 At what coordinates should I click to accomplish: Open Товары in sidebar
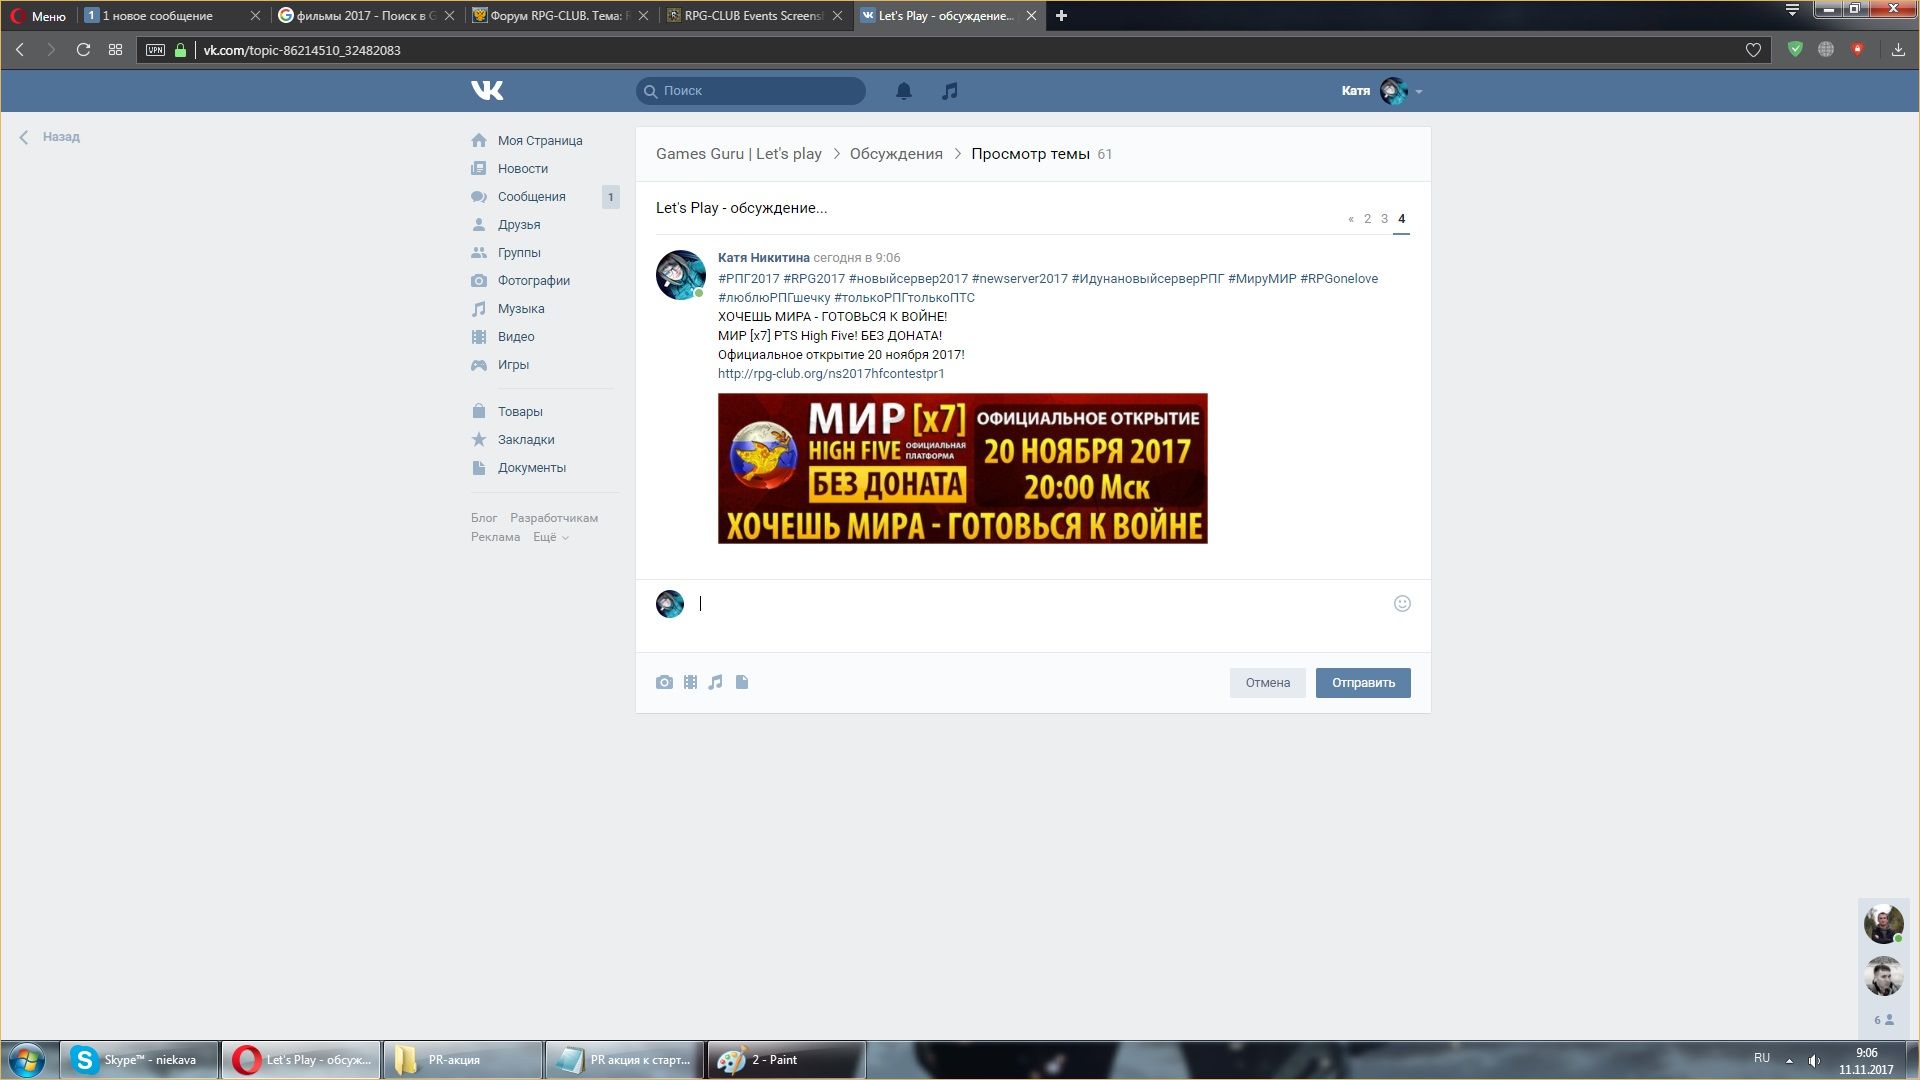point(520,411)
